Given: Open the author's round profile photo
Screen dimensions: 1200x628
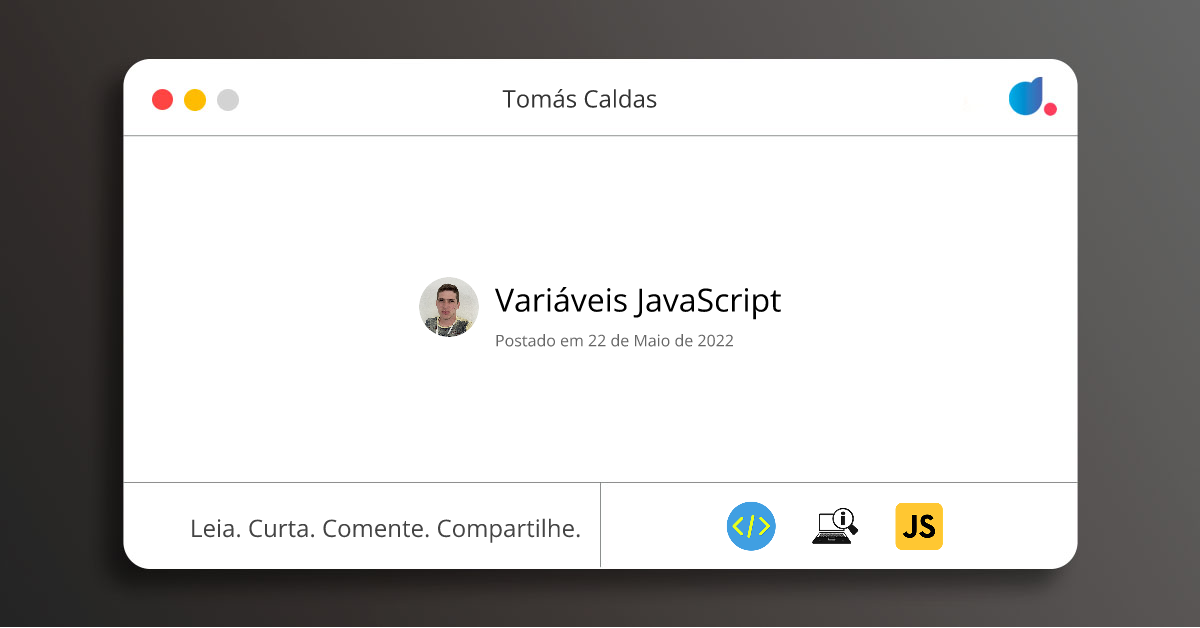Looking at the screenshot, I should tap(449, 307).
